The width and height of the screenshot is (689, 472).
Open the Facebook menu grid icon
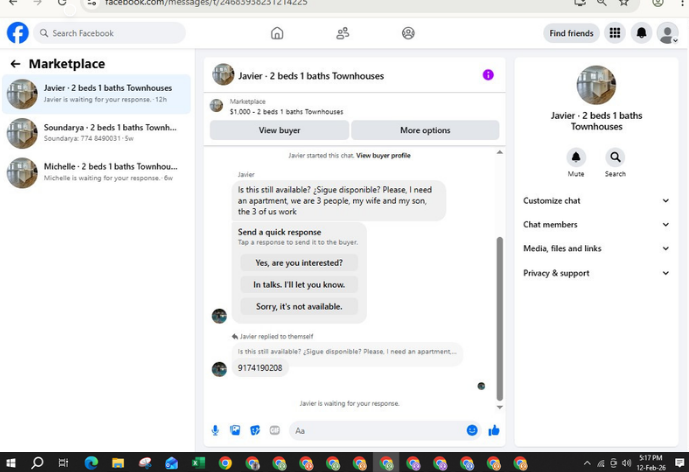pos(615,33)
